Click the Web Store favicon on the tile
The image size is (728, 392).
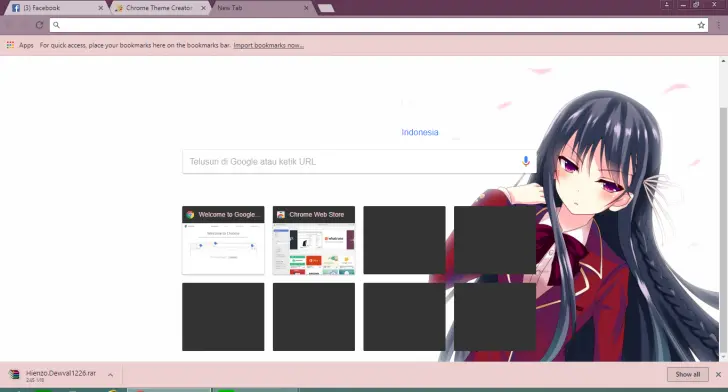[x=281, y=215]
